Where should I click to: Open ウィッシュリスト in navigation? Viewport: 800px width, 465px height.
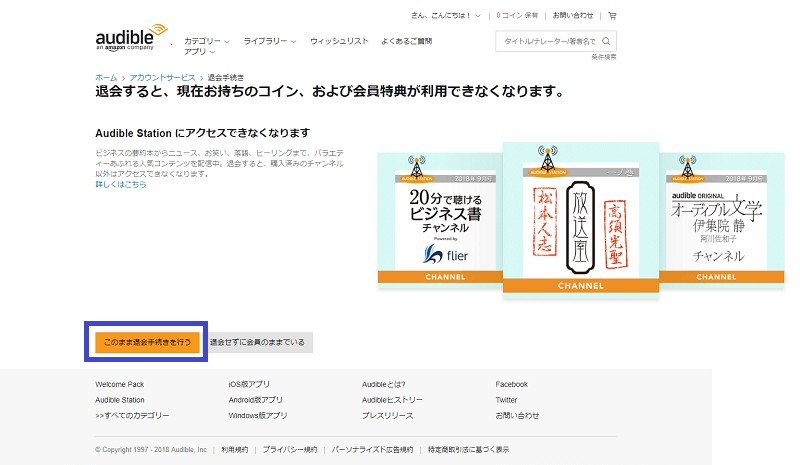(339, 41)
